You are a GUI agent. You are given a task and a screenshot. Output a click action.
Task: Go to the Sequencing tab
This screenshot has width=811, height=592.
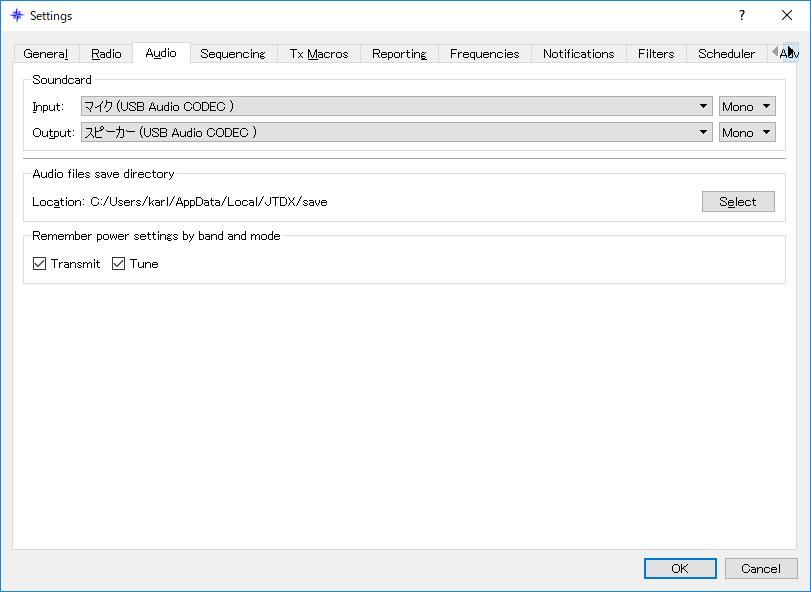click(233, 54)
